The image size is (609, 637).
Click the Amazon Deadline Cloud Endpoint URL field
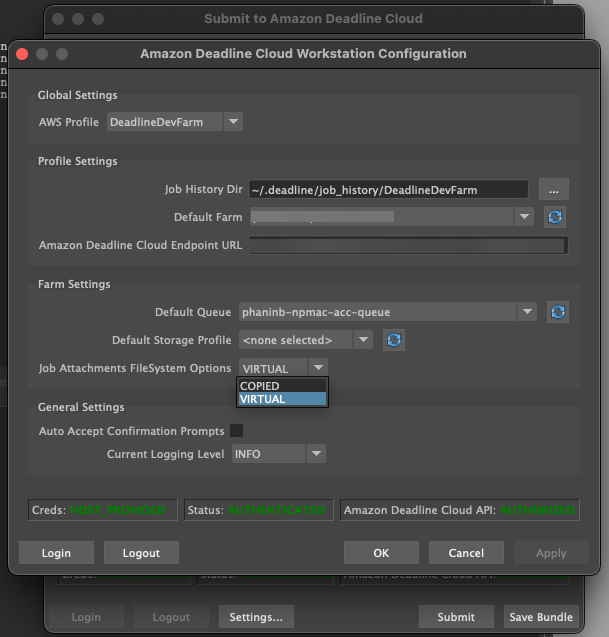408,245
